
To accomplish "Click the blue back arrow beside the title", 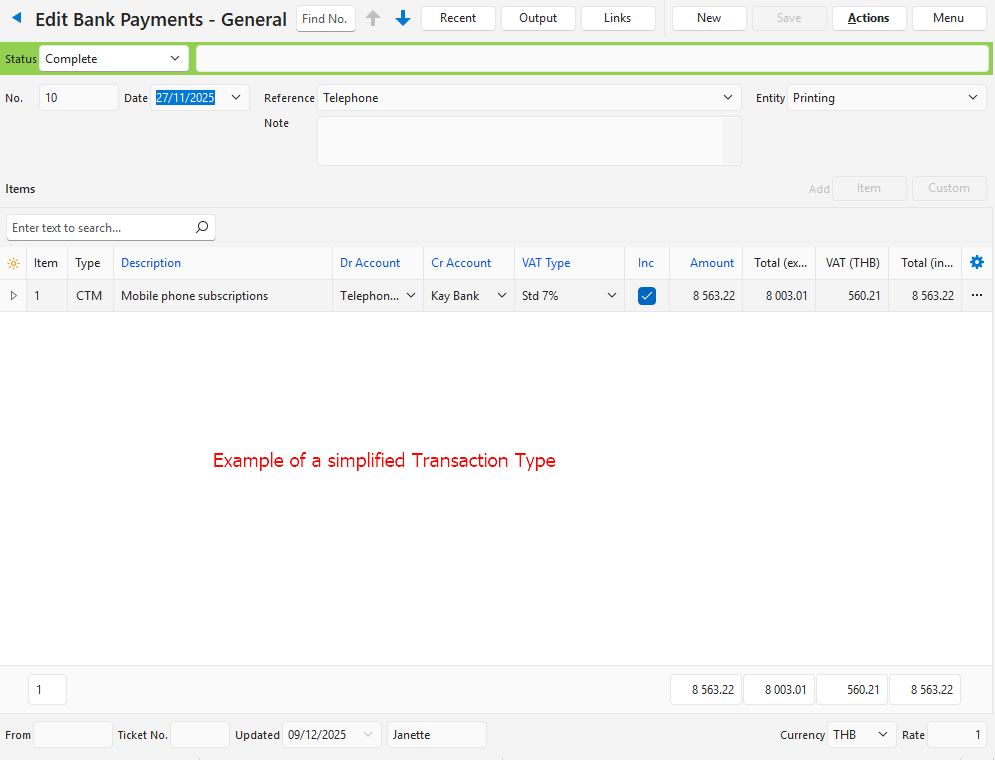I will (16, 18).
